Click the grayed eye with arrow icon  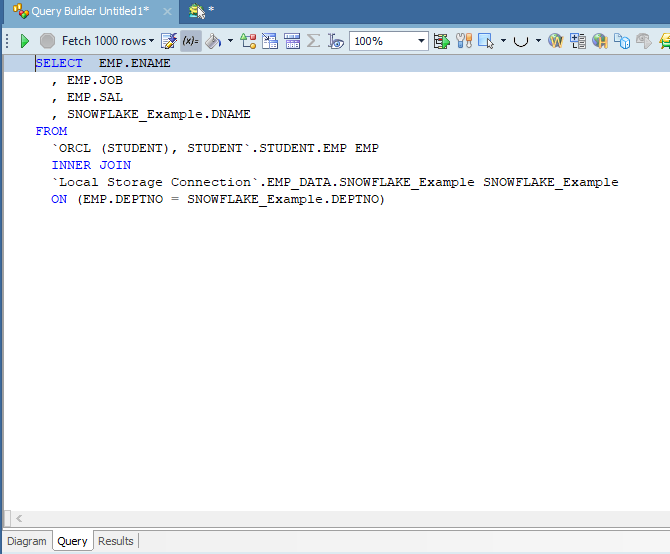click(644, 41)
